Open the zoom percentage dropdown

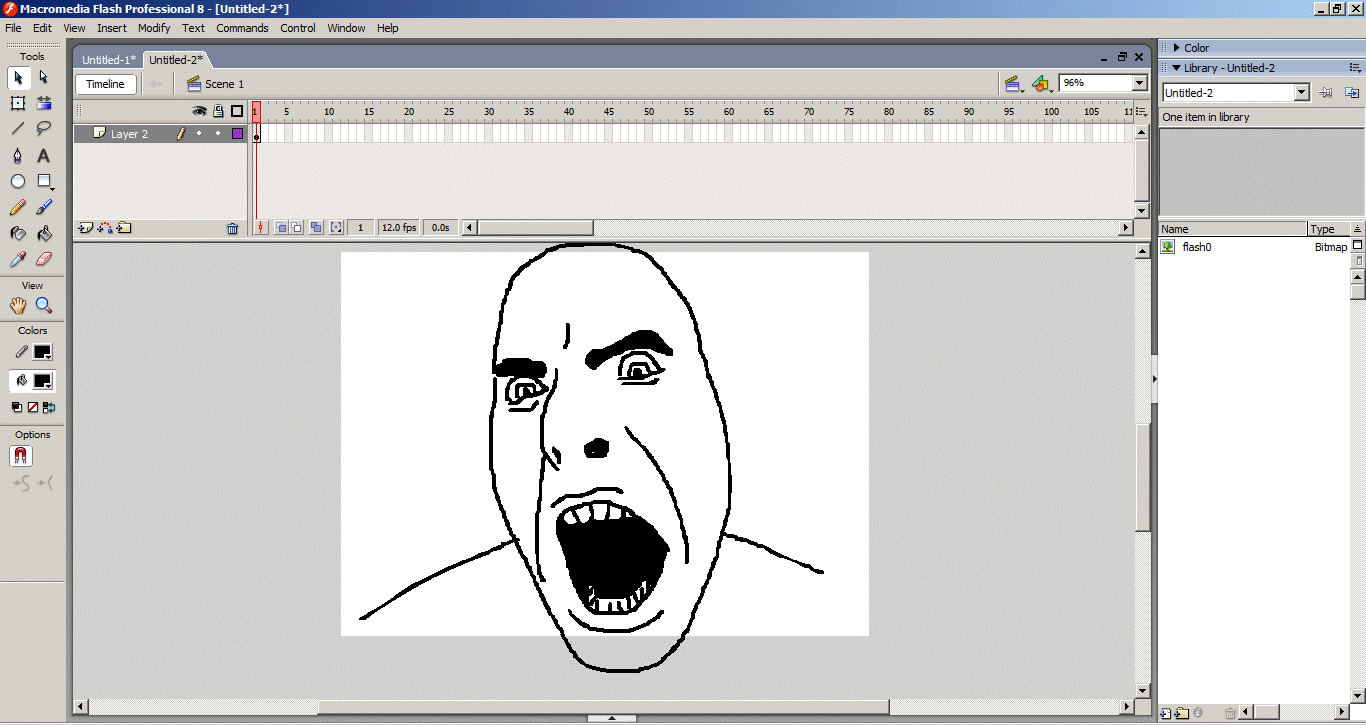(x=1139, y=84)
